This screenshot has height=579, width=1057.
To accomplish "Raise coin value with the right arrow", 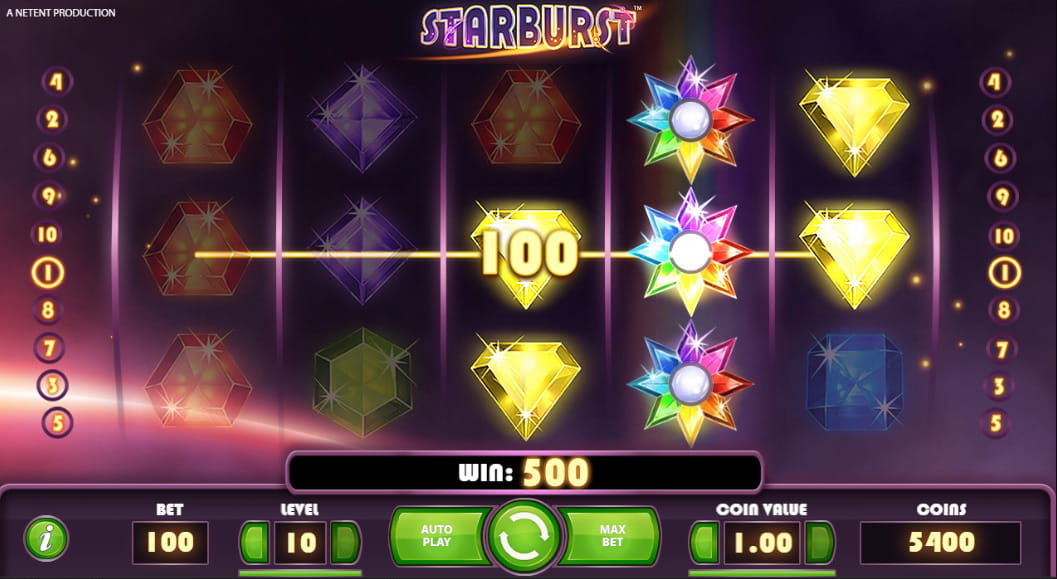I will [820, 541].
